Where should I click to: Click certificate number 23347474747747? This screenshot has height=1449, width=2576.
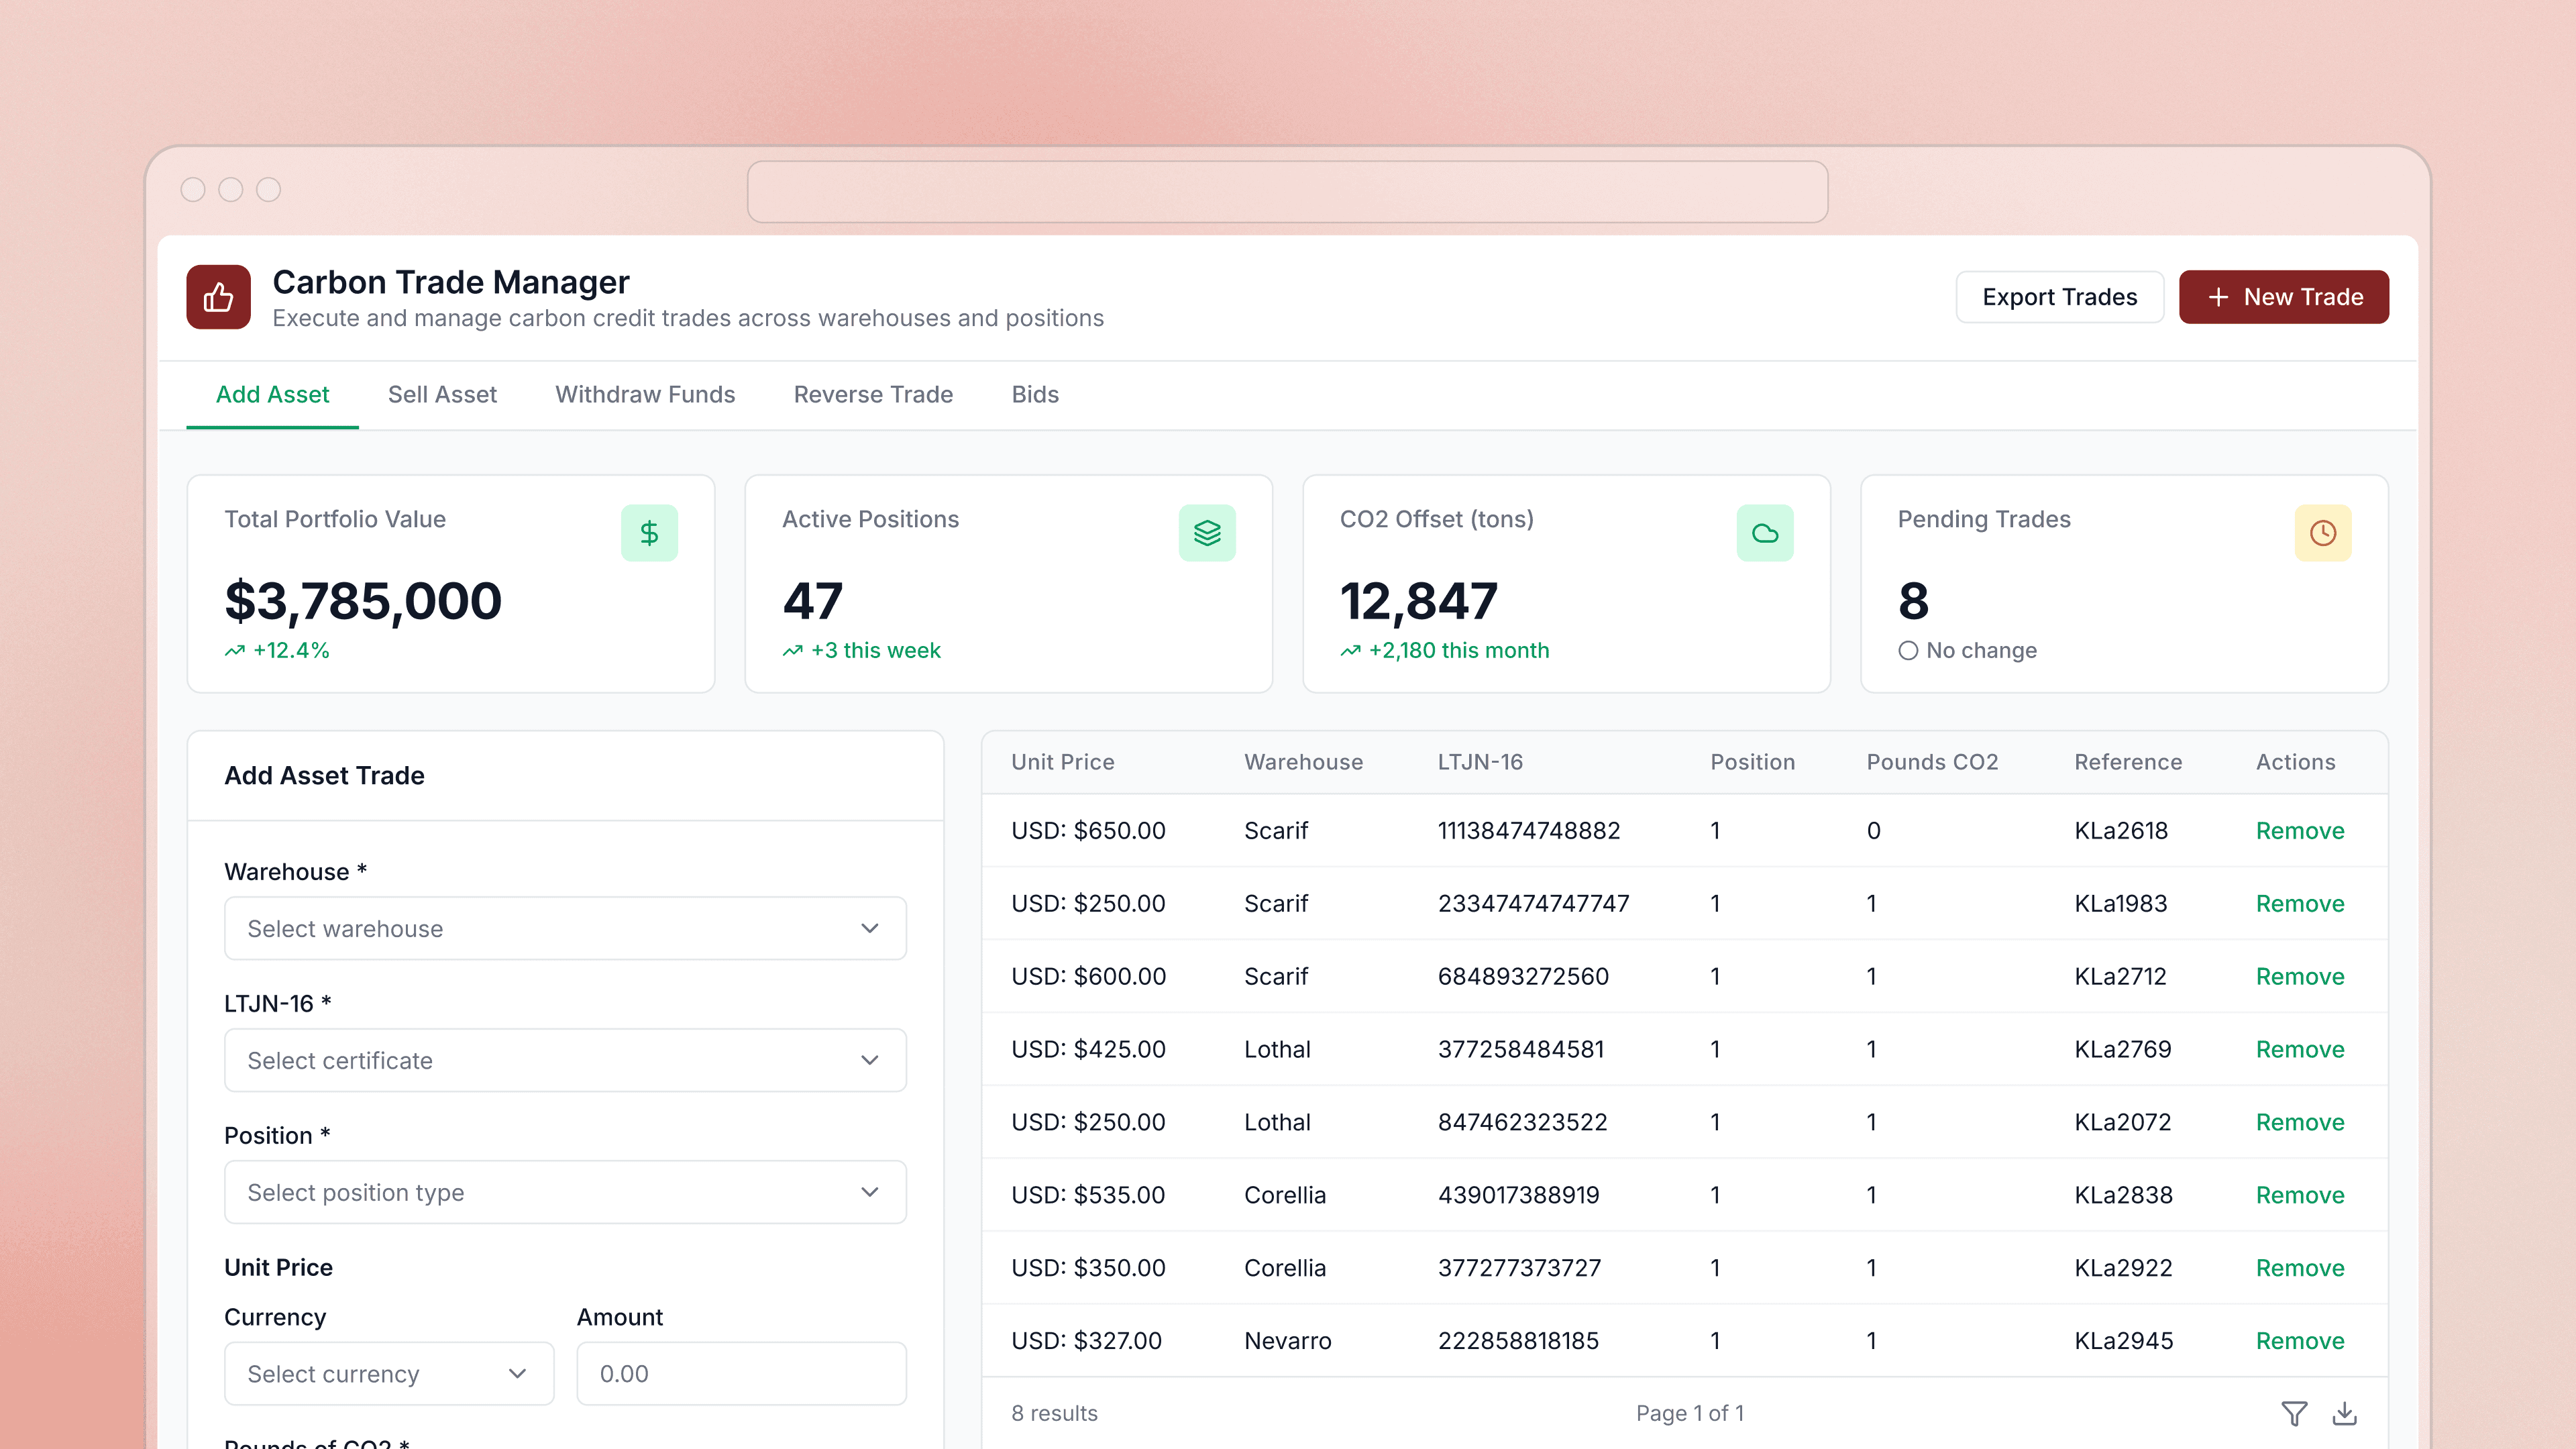click(x=1533, y=904)
